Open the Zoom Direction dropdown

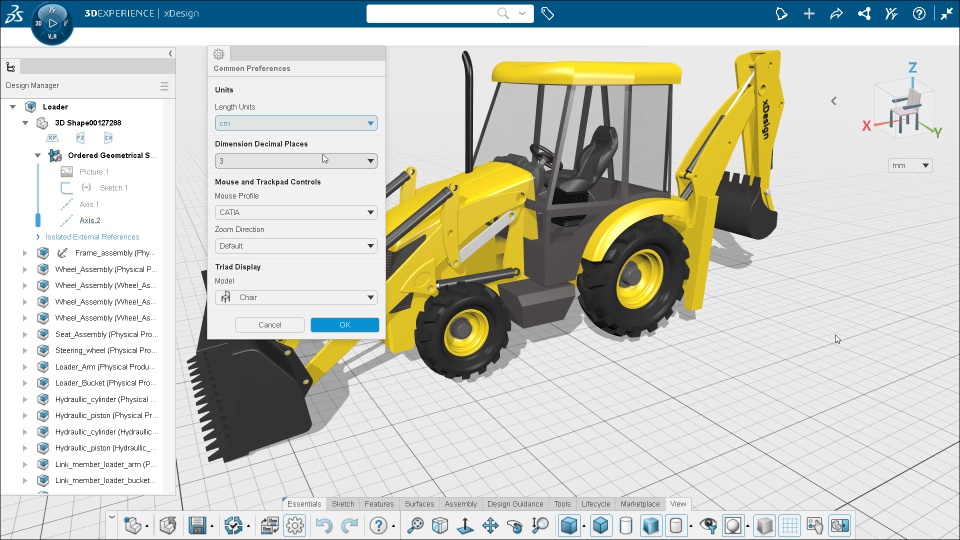tap(296, 246)
